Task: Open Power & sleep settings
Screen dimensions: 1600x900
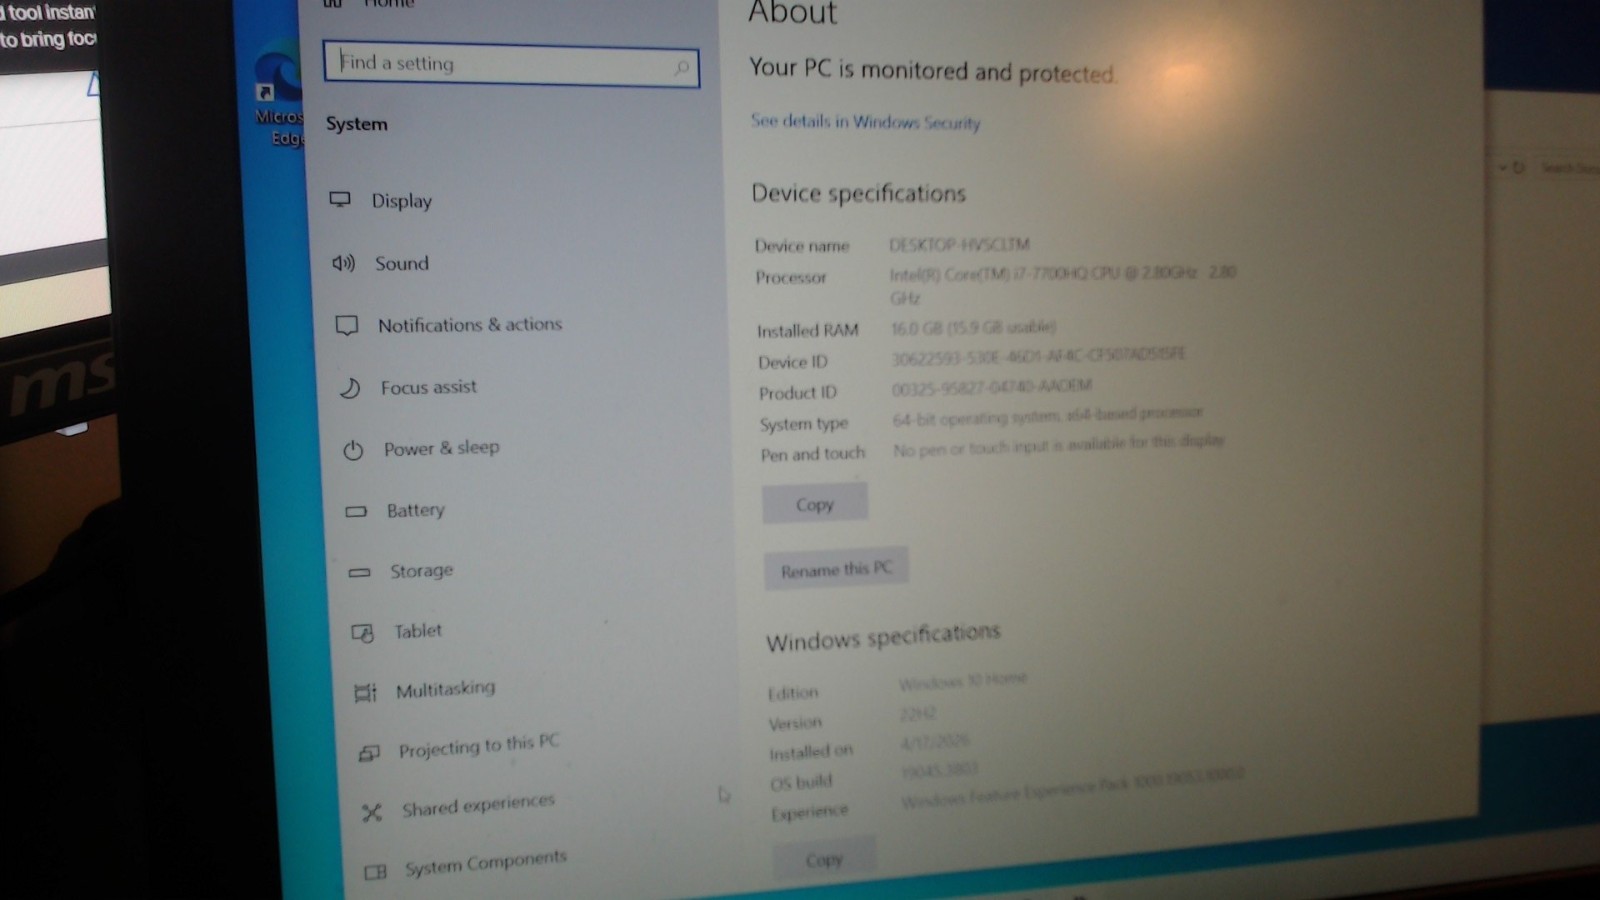Action: [442, 448]
